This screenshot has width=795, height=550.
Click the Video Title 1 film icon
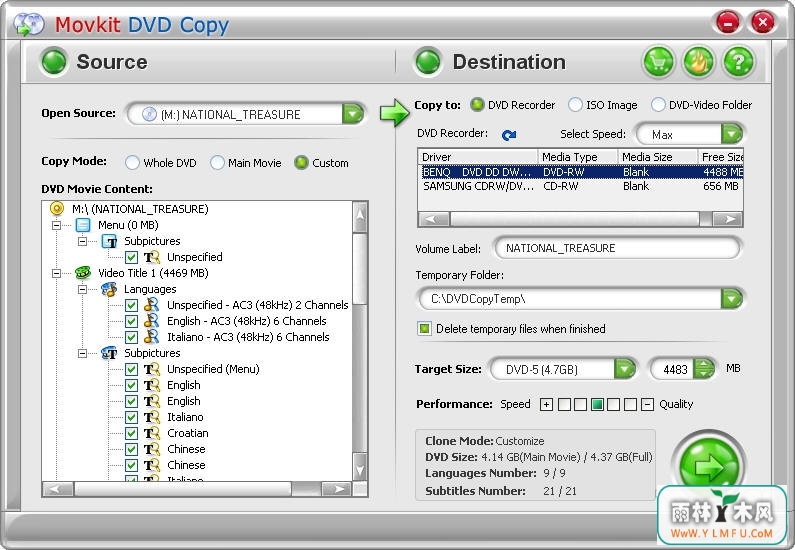point(83,273)
